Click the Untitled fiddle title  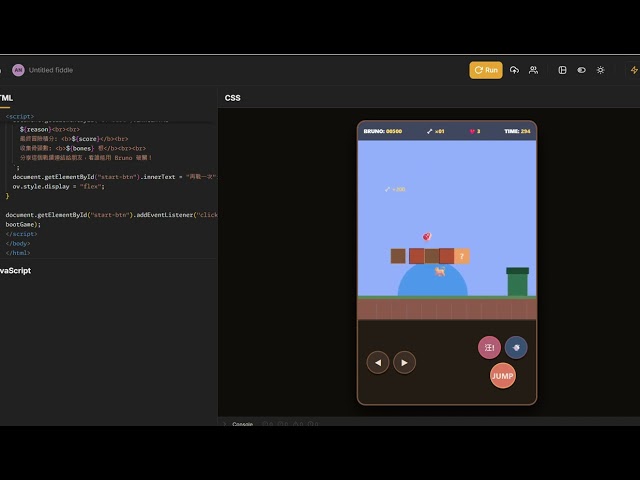(51, 70)
